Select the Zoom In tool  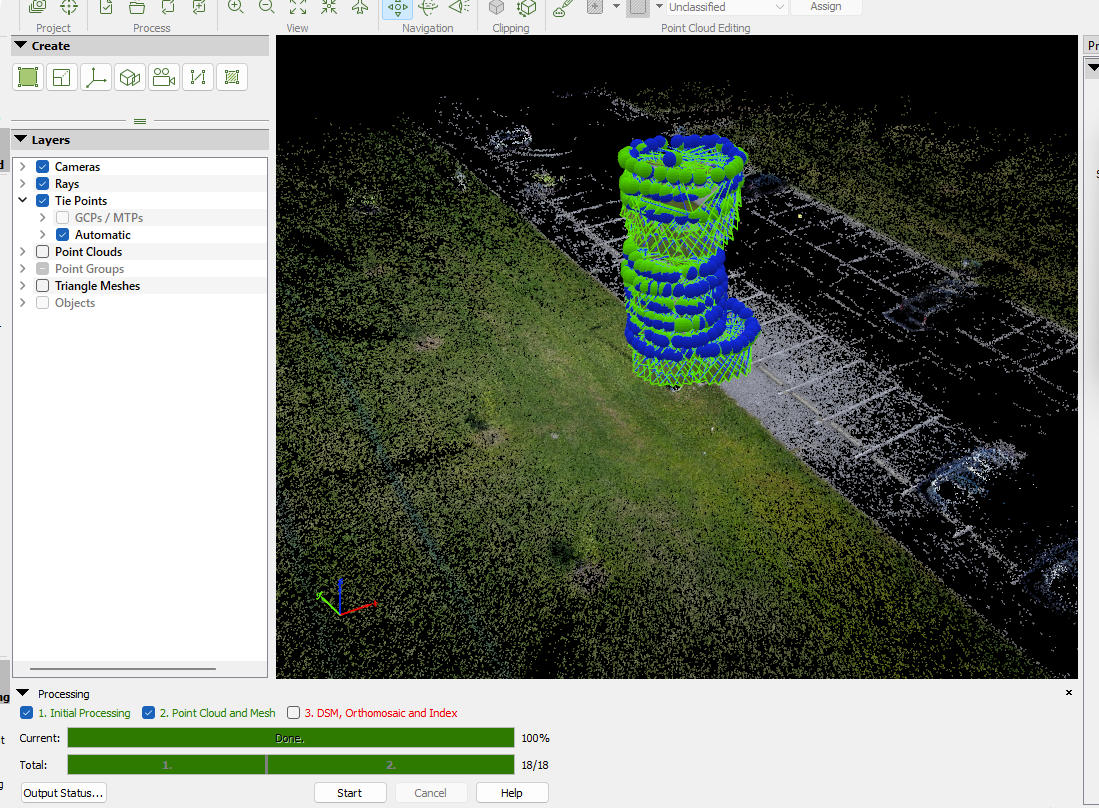click(235, 8)
